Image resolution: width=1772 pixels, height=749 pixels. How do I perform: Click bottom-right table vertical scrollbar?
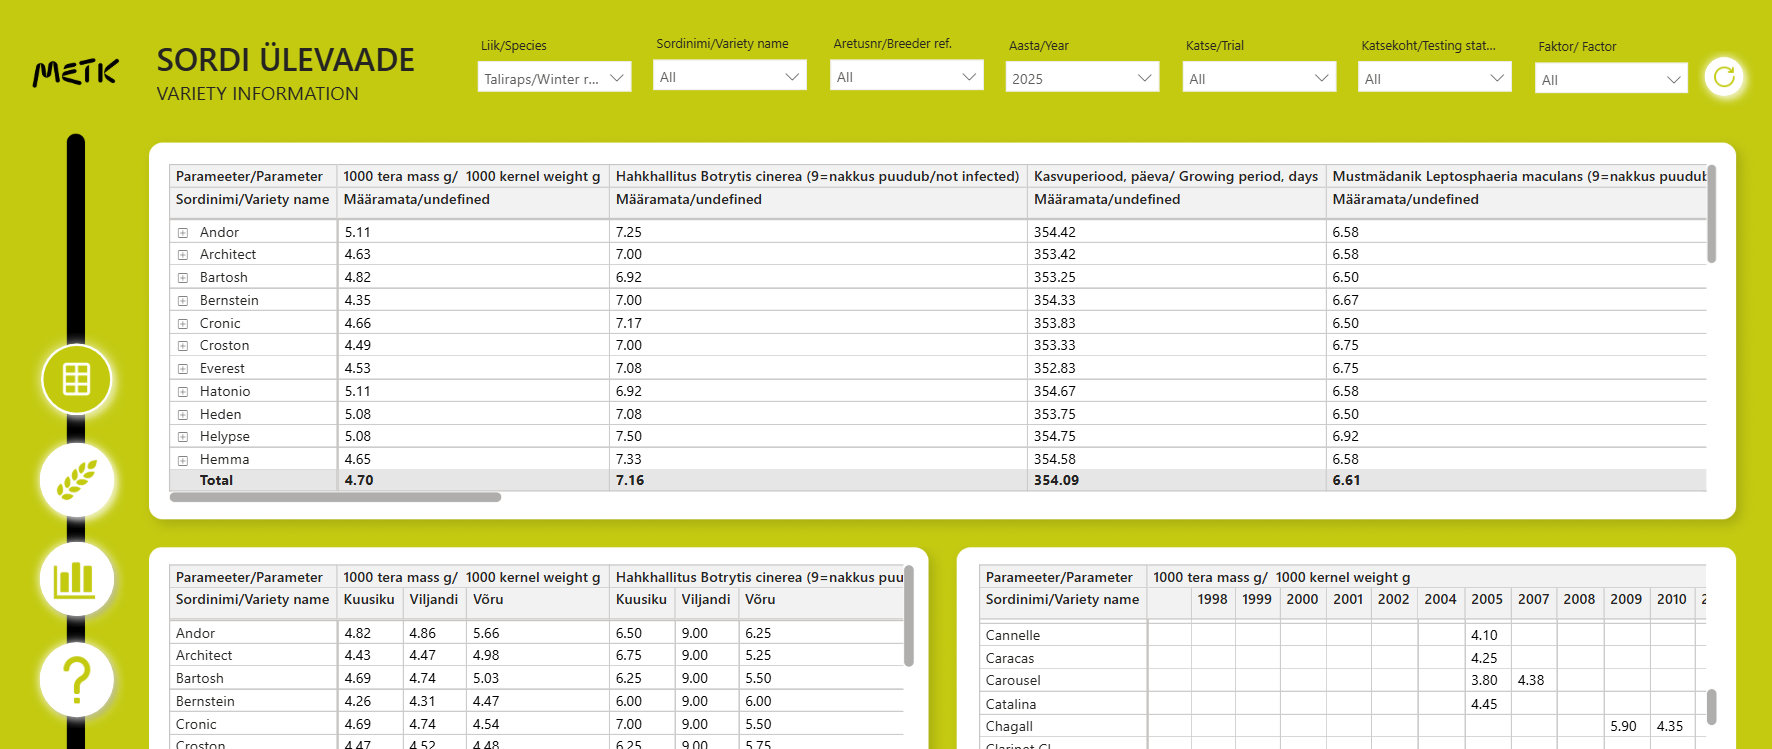pos(1711,707)
